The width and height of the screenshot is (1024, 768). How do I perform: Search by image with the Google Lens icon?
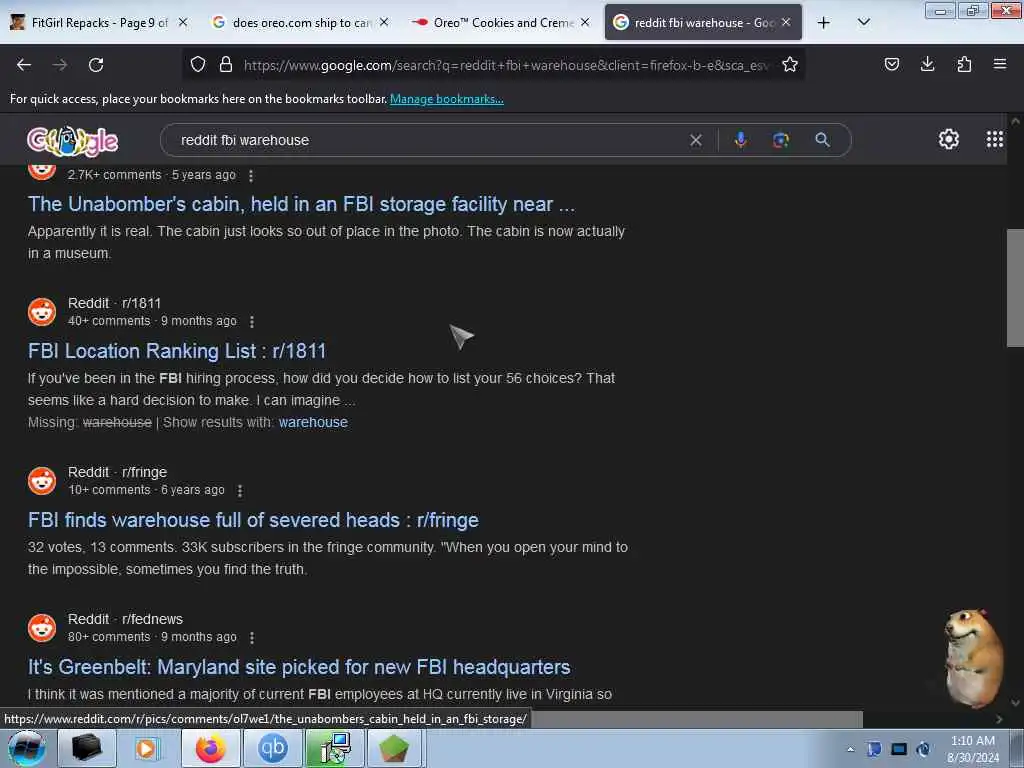pos(780,140)
